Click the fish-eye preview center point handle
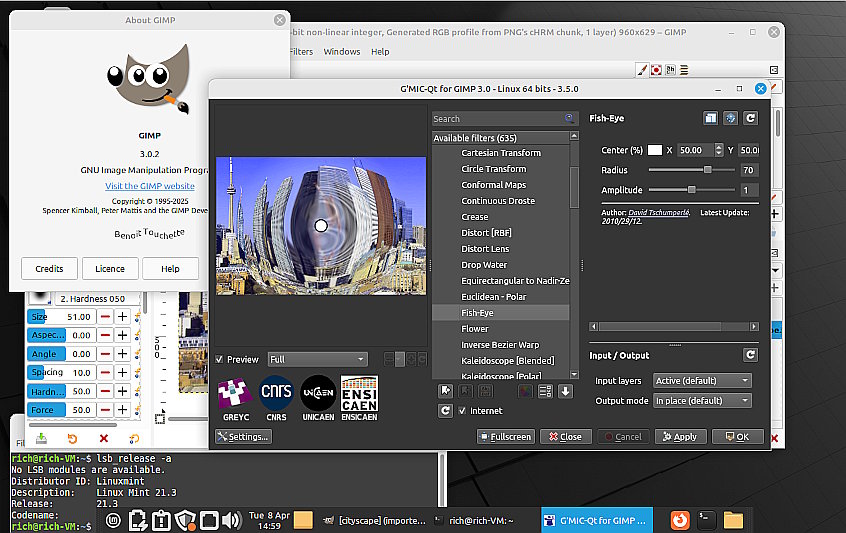 coord(321,226)
